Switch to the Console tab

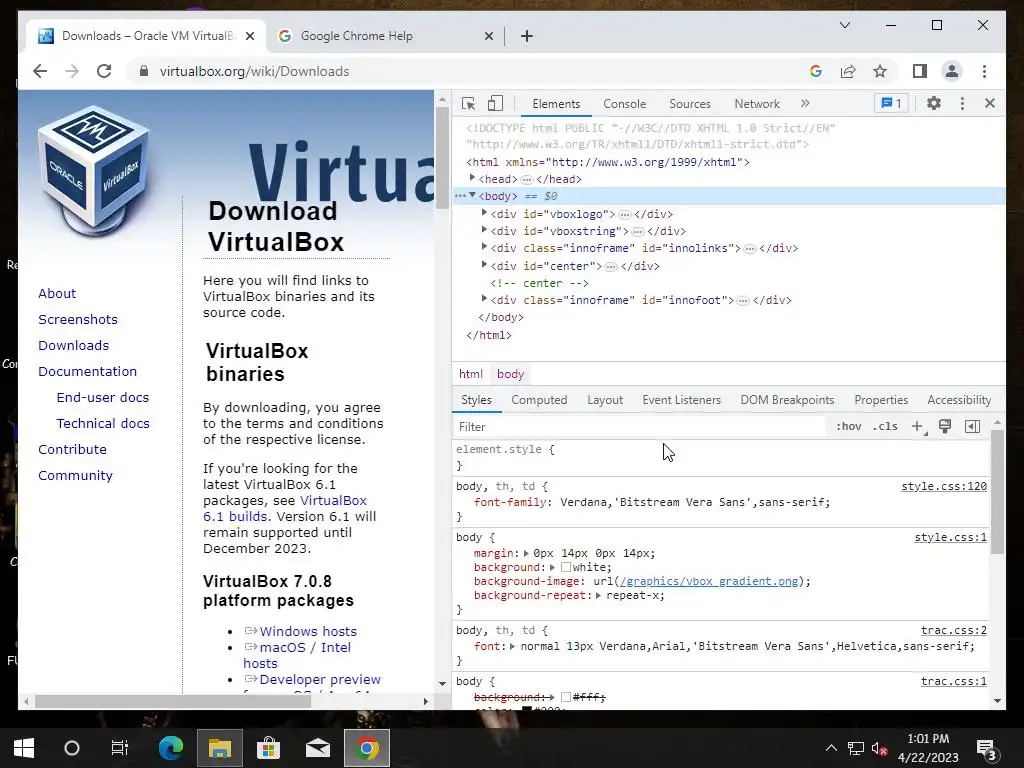pos(624,104)
